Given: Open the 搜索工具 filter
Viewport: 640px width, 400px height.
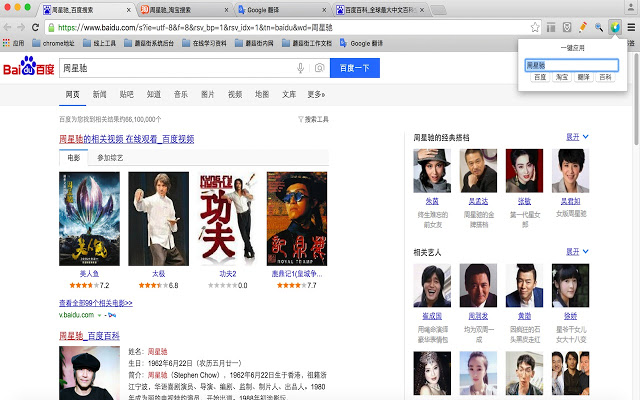Looking at the screenshot, I should (x=313, y=119).
